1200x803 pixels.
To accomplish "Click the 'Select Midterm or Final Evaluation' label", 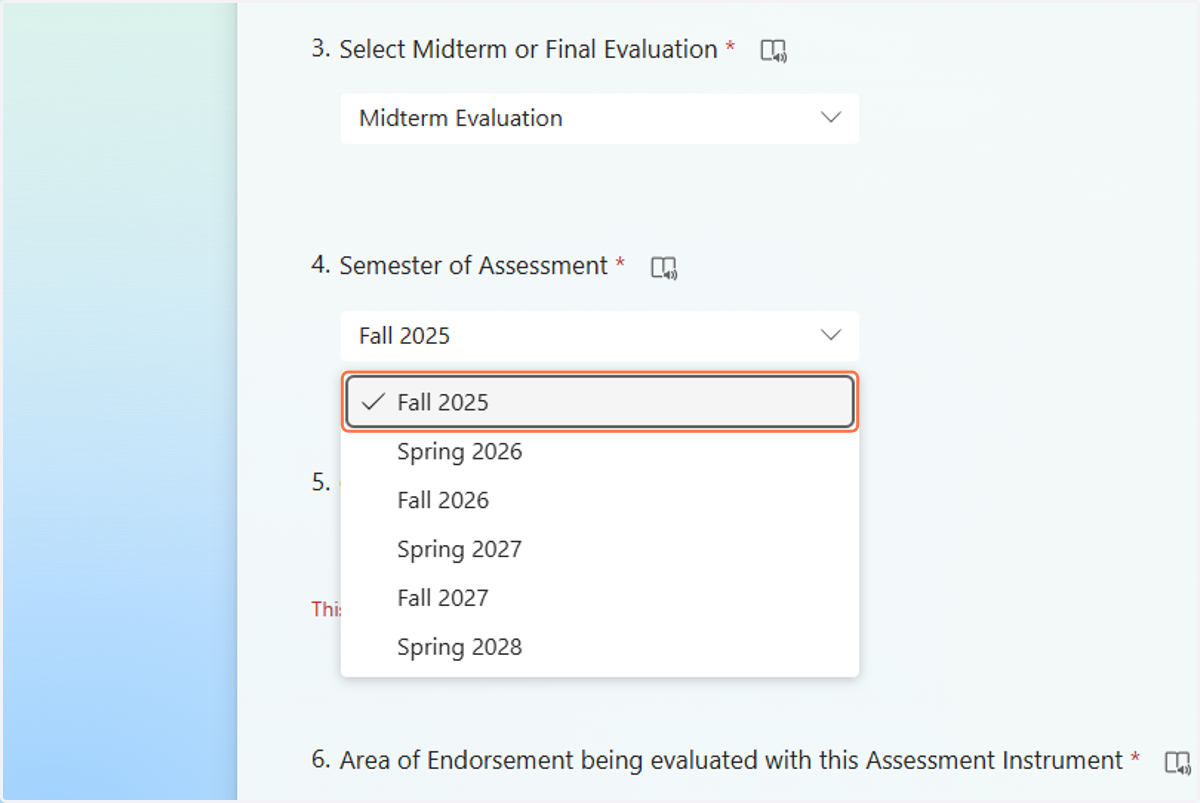I will 528,49.
